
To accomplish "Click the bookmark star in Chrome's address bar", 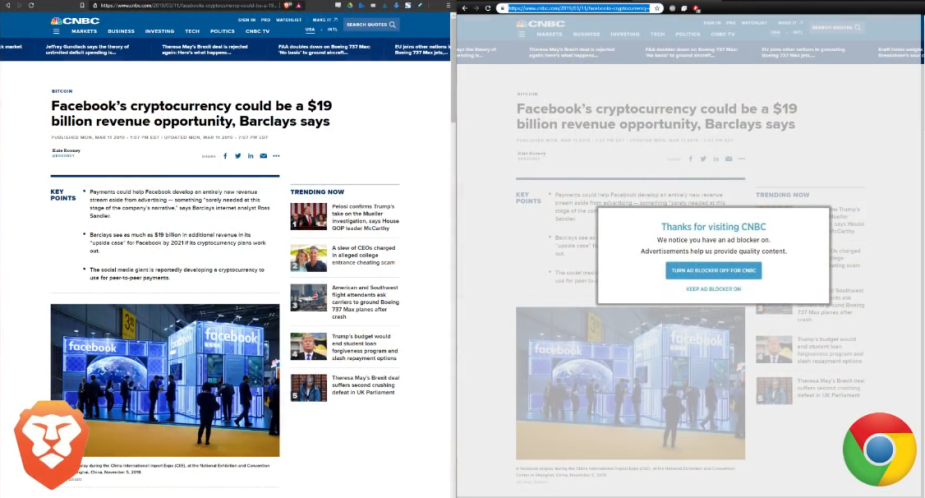I will click(x=657, y=8).
